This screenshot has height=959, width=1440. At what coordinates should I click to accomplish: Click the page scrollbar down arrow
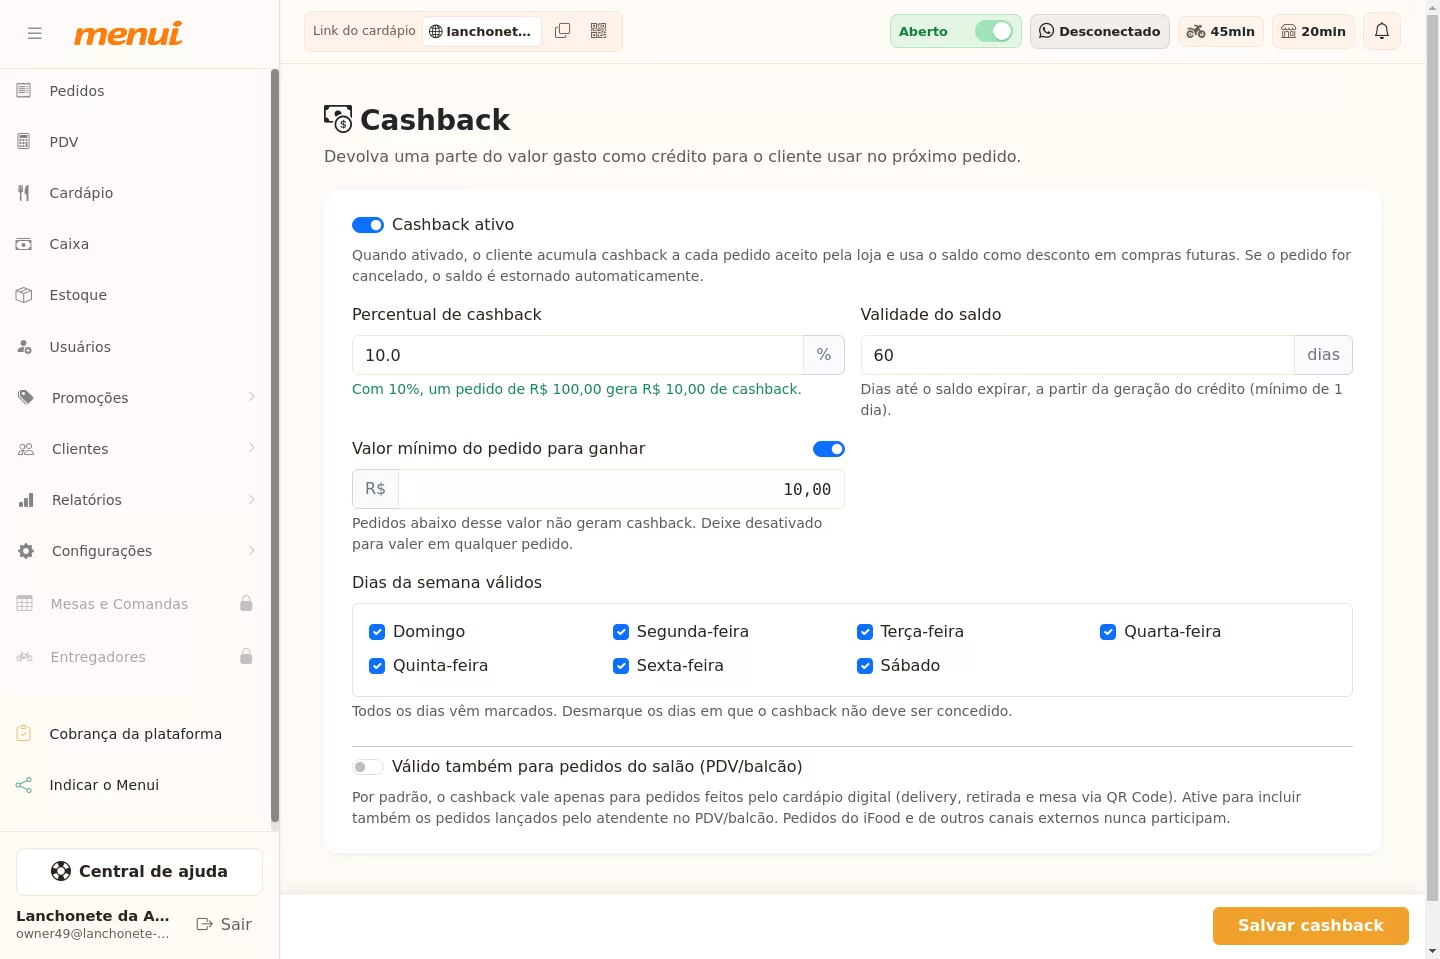pos(1433,951)
